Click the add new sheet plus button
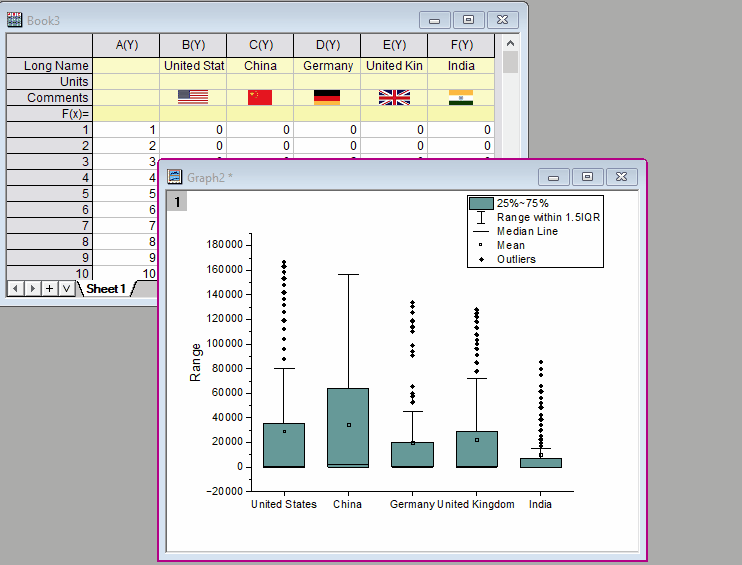The height and width of the screenshot is (565, 742). (49, 288)
